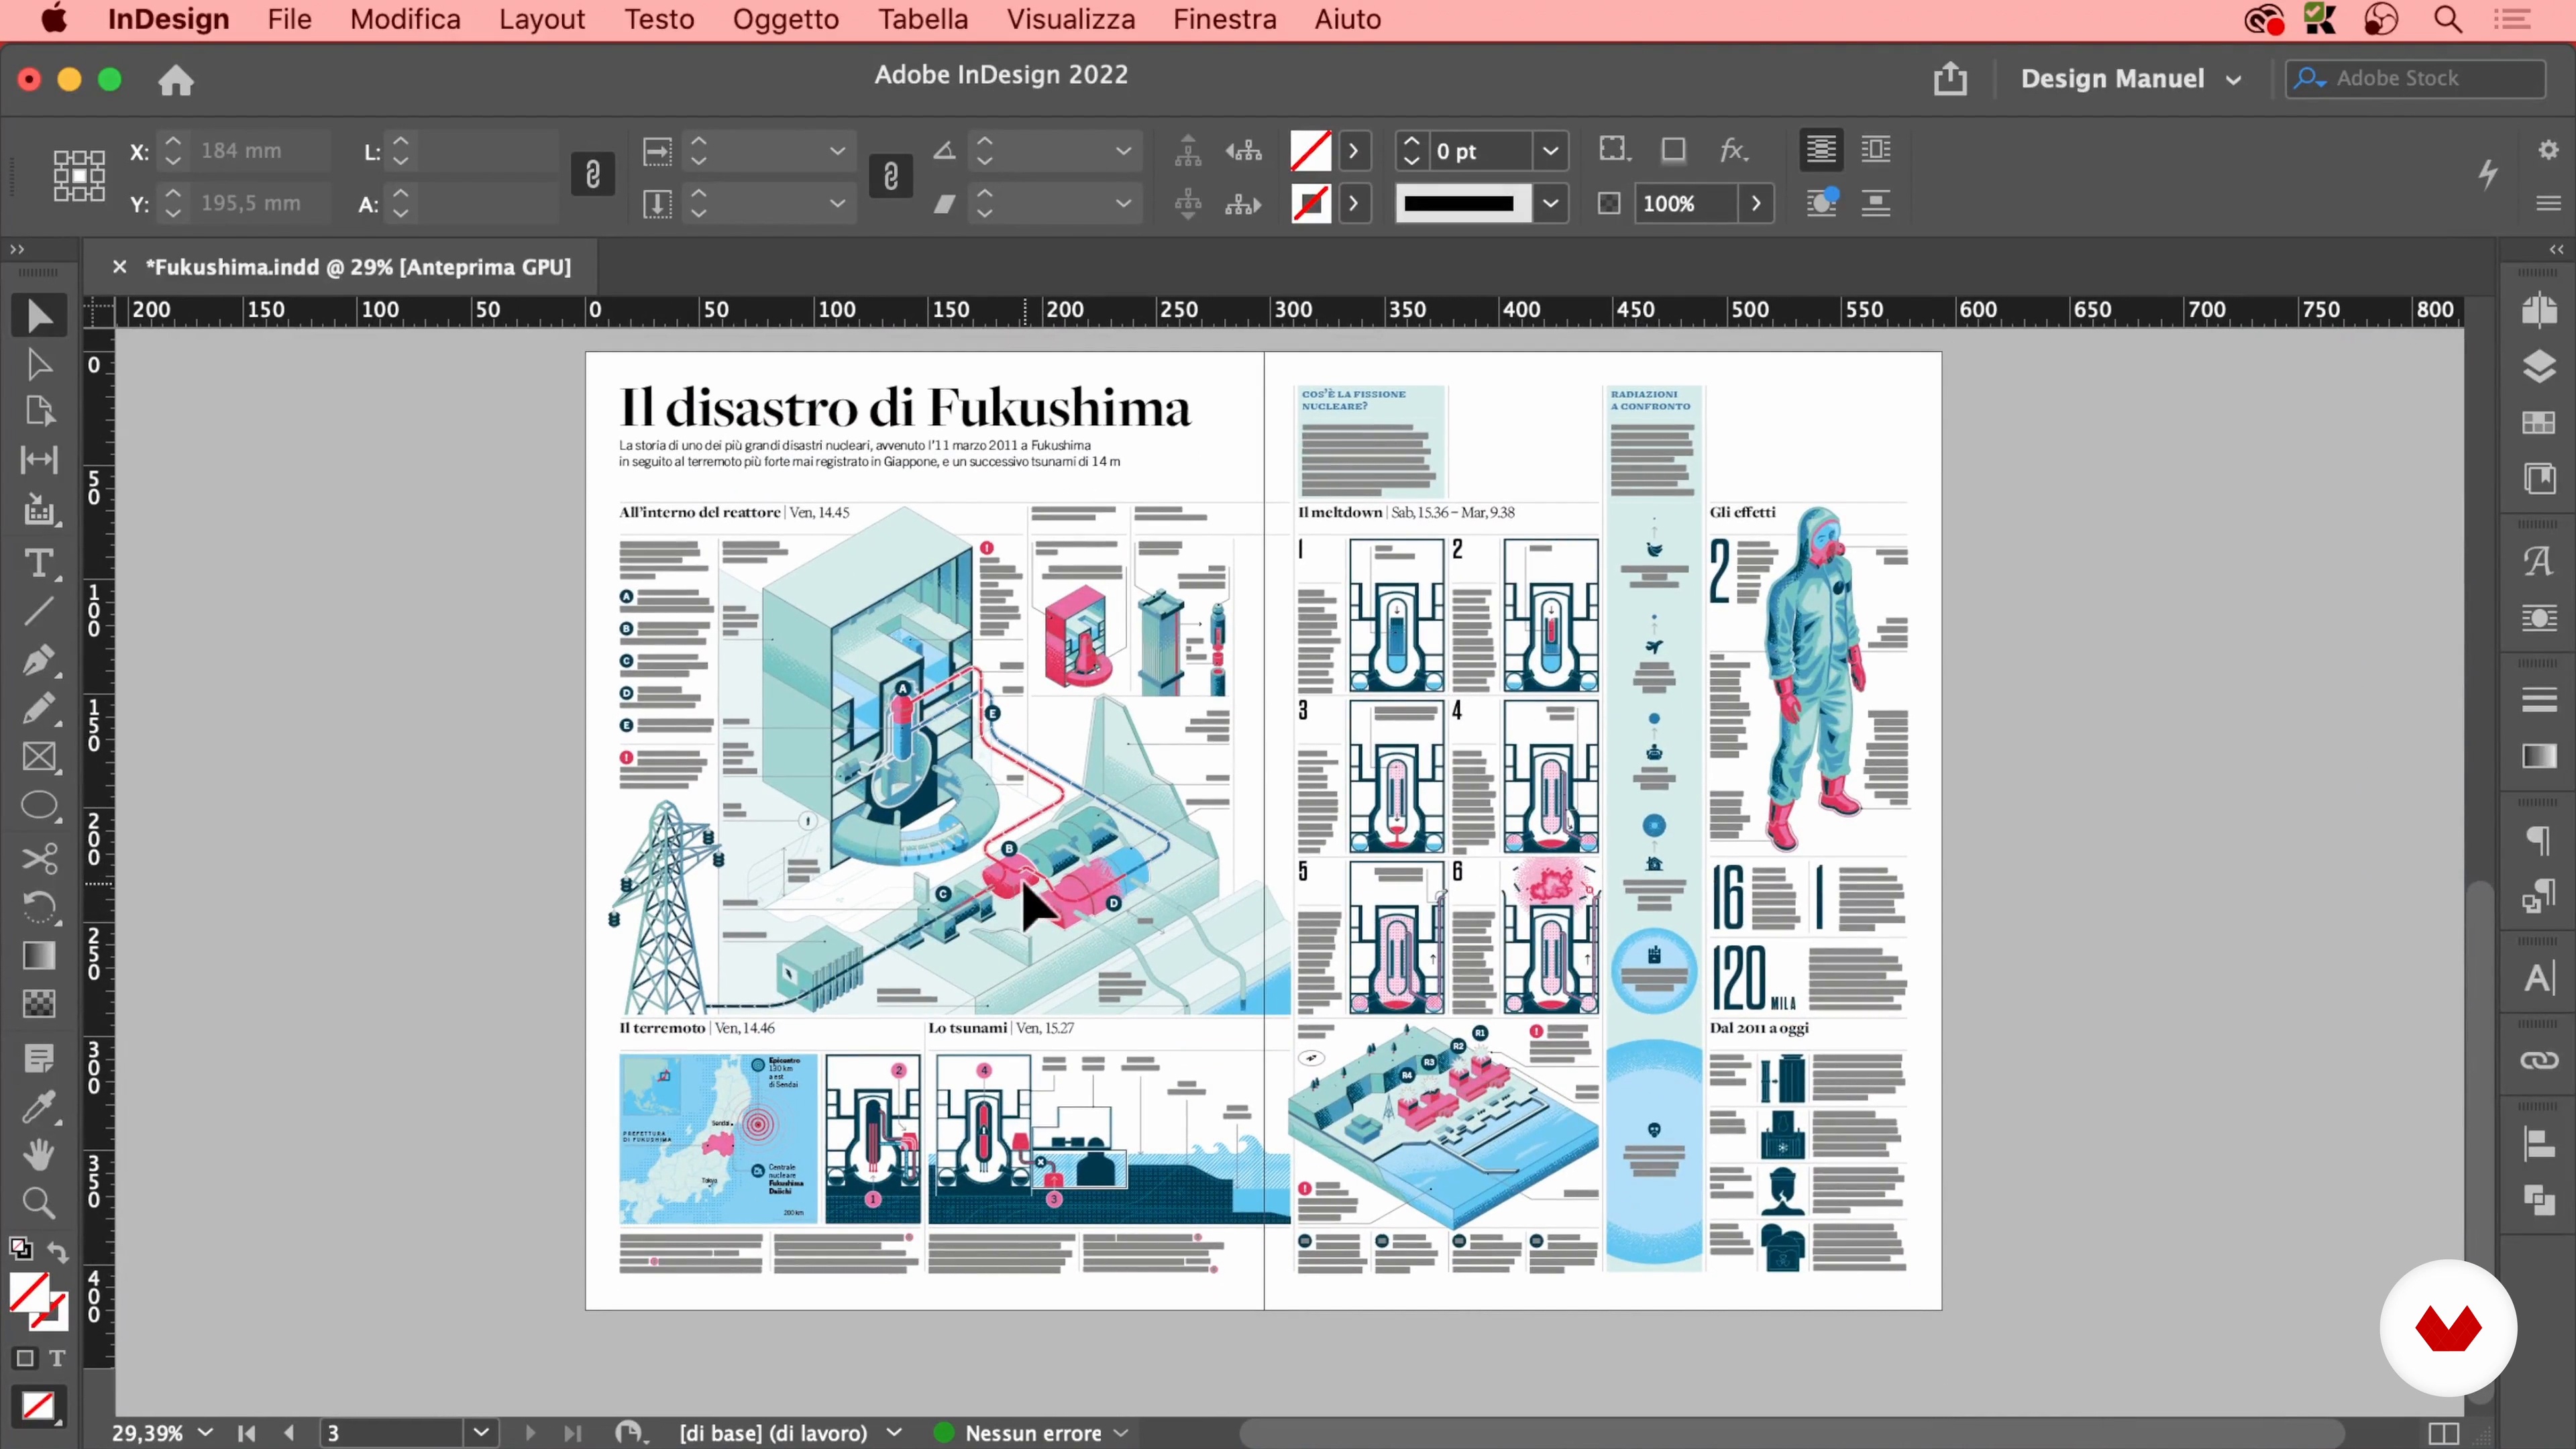
Task: Toggle the reference point locator
Action: (79, 176)
